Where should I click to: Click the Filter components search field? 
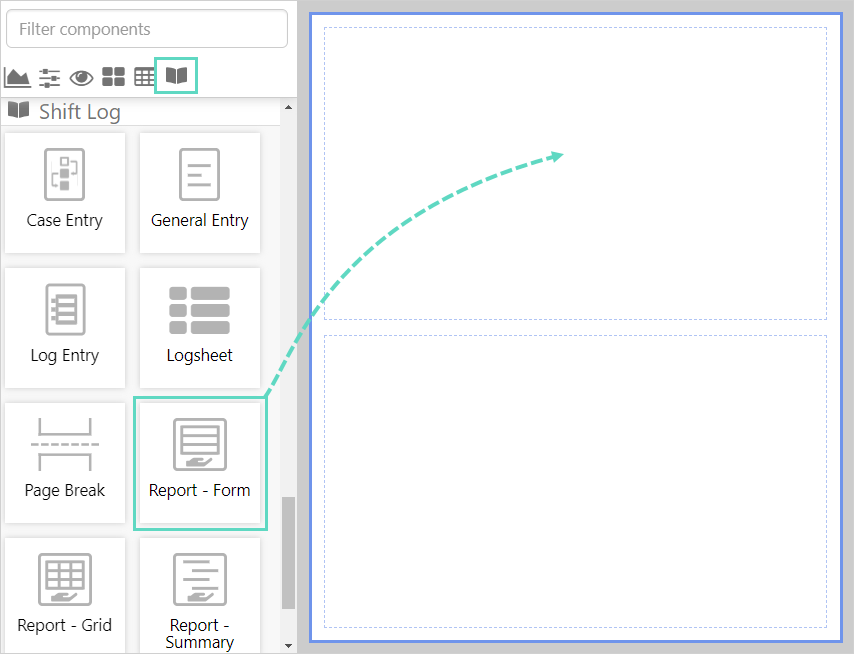click(147, 29)
